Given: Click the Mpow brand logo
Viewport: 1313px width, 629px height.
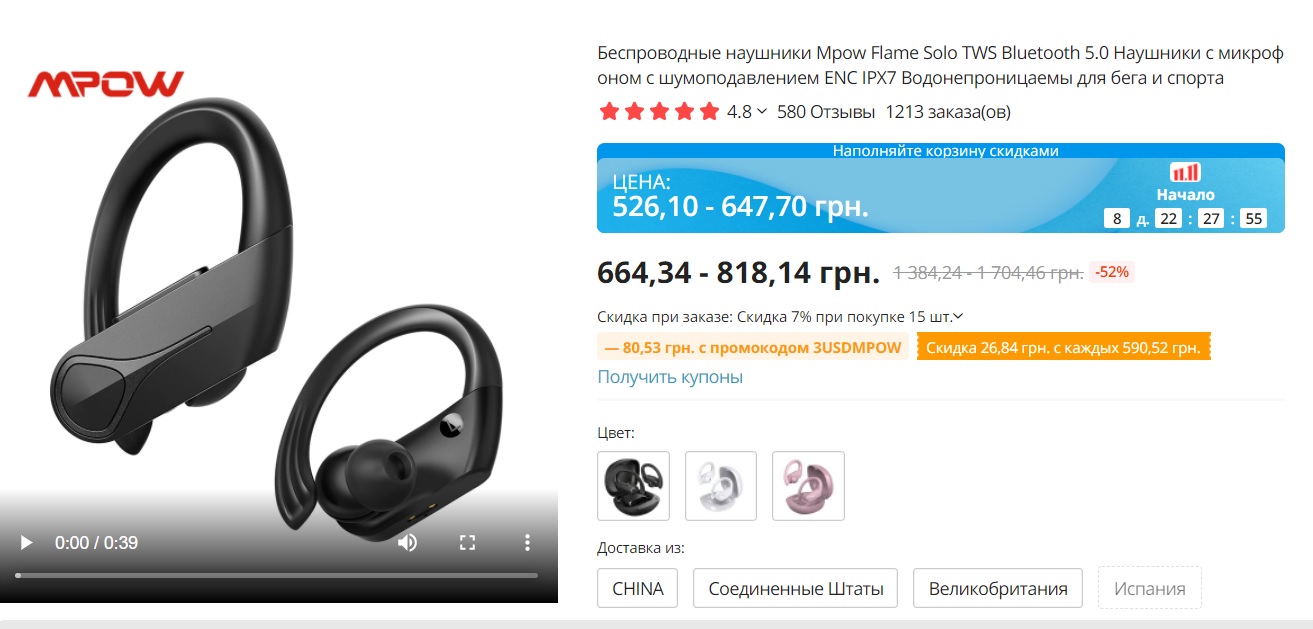Looking at the screenshot, I should point(106,84).
